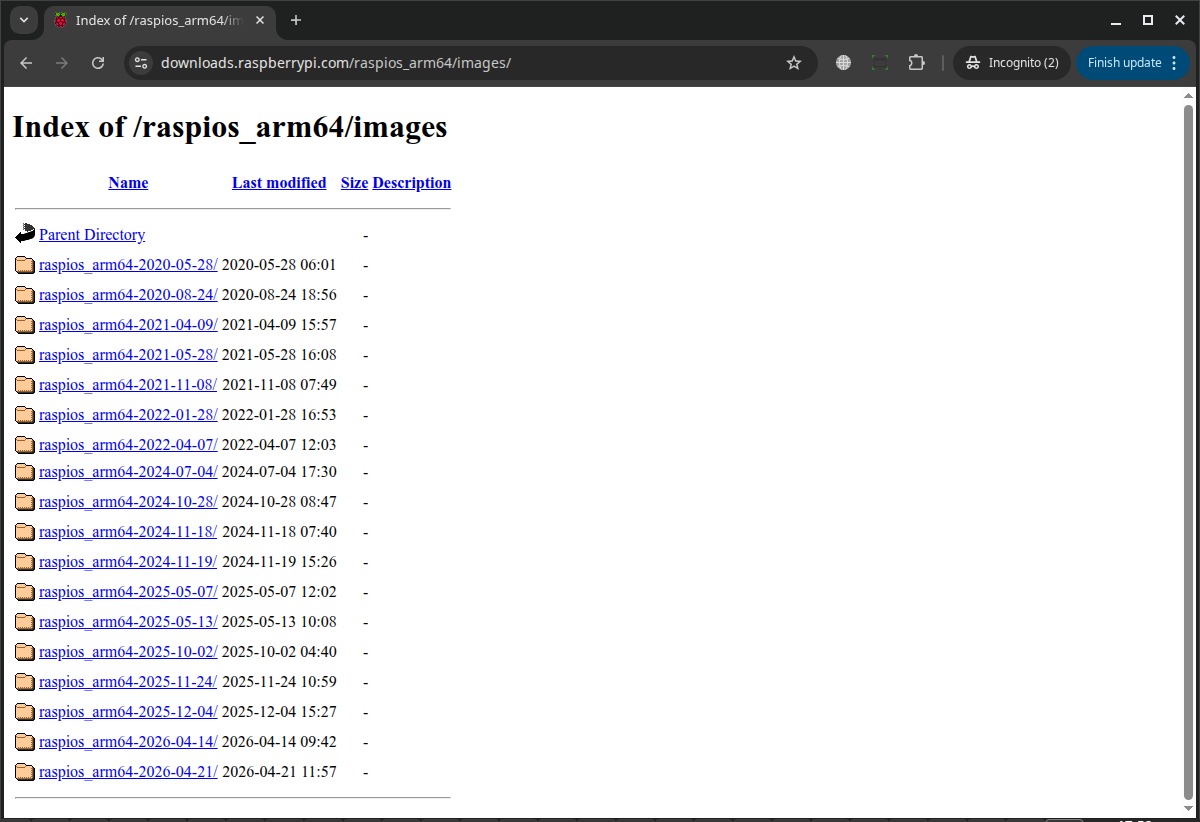Bookmark this page with star icon

(794, 63)
